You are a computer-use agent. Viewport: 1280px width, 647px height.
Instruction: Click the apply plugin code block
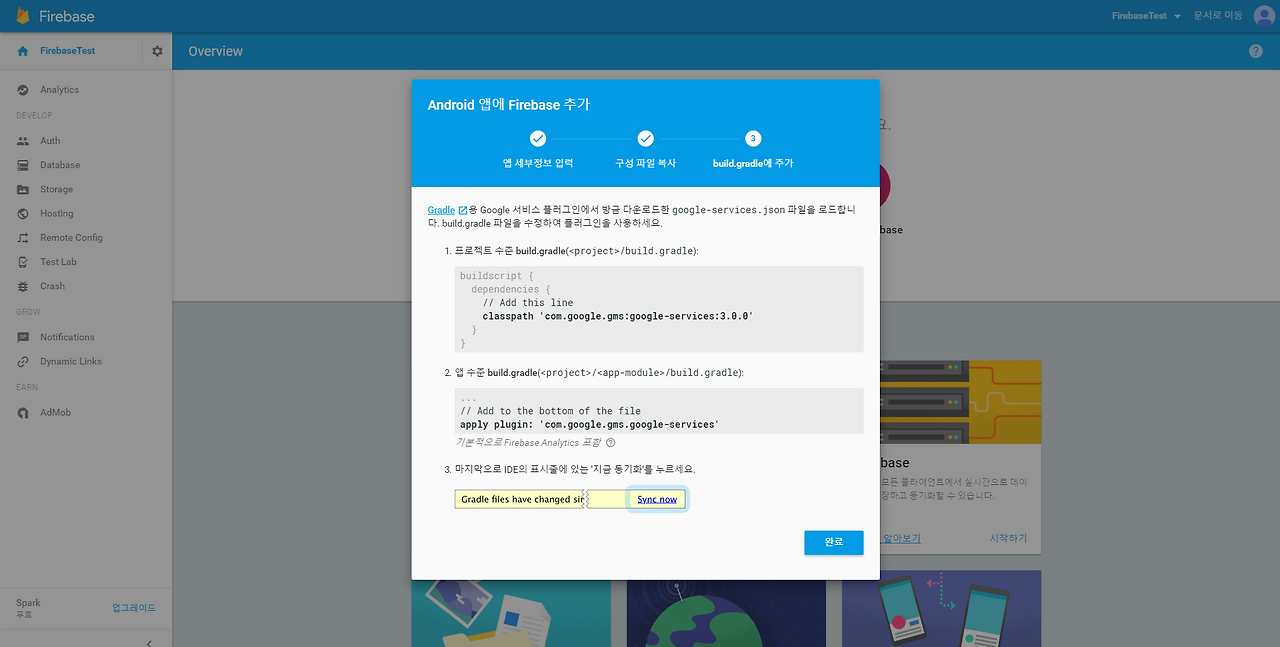(x=659, y=411)
